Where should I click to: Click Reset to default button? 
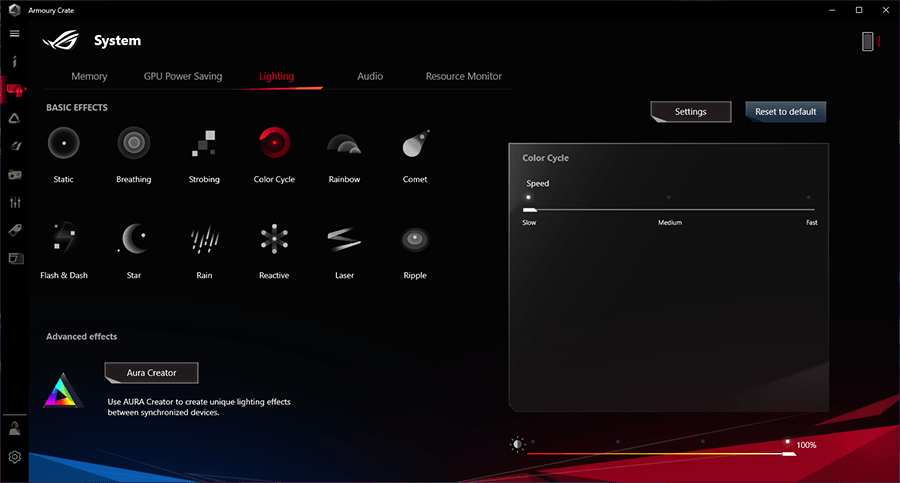(x=786, y=111)
